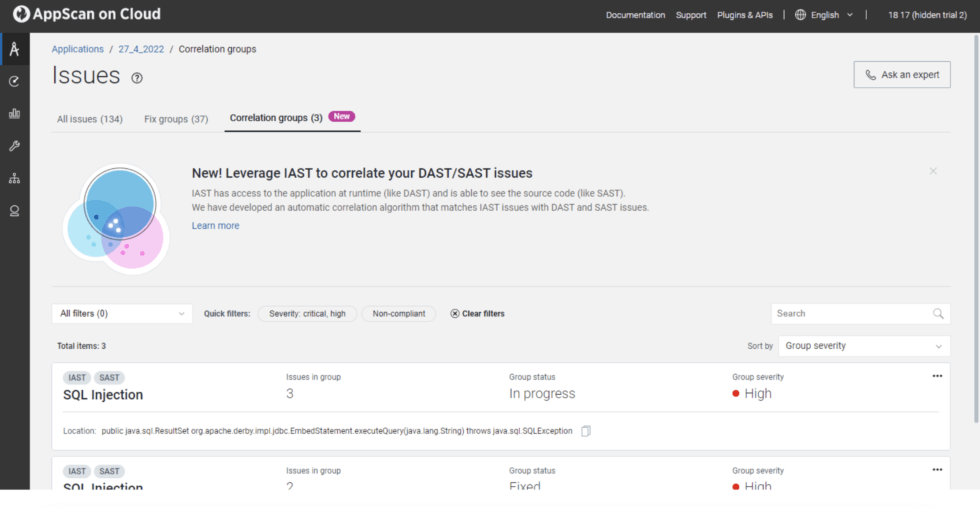Dismiss the IAST correlation banner
980x507 pixels.
(933, 171)
